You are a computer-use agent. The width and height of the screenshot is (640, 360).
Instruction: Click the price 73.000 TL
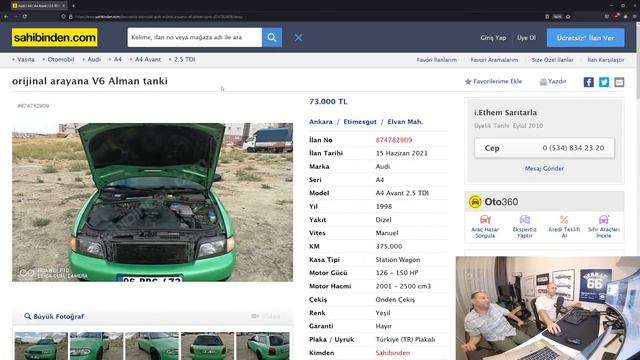point(328,102)
